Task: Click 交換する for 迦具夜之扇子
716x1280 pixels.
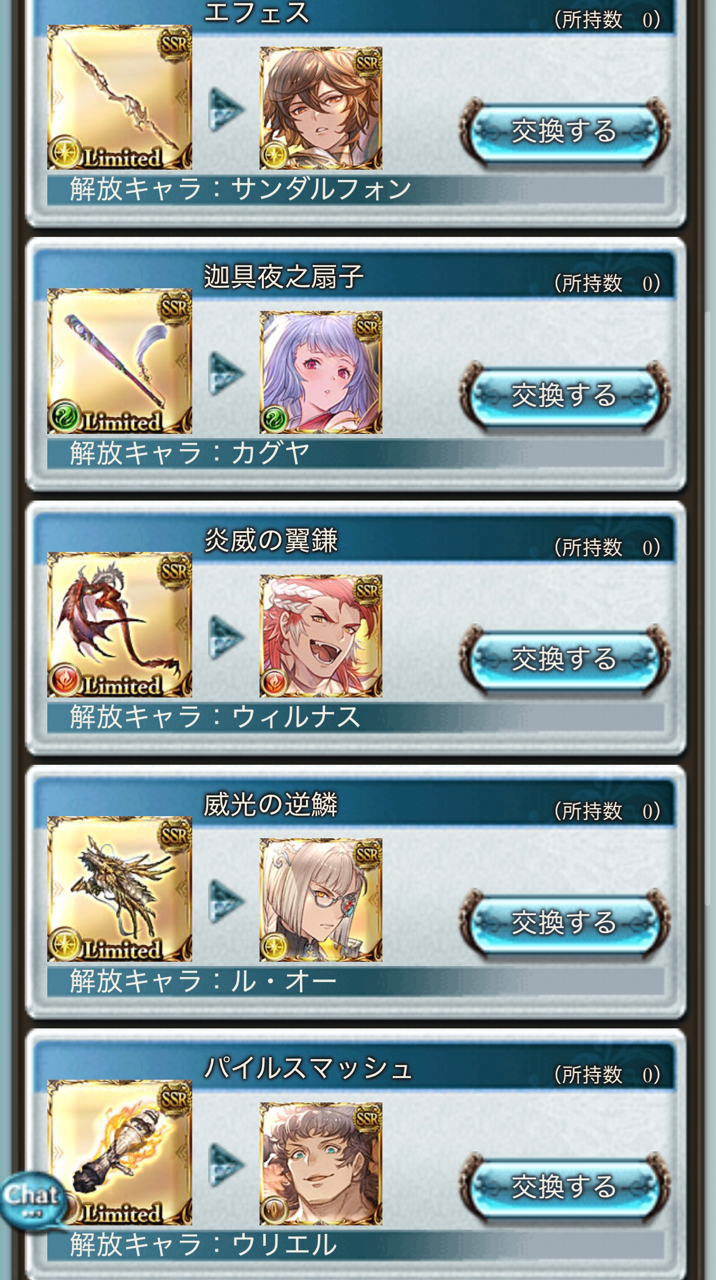Action: click(564, 396)
